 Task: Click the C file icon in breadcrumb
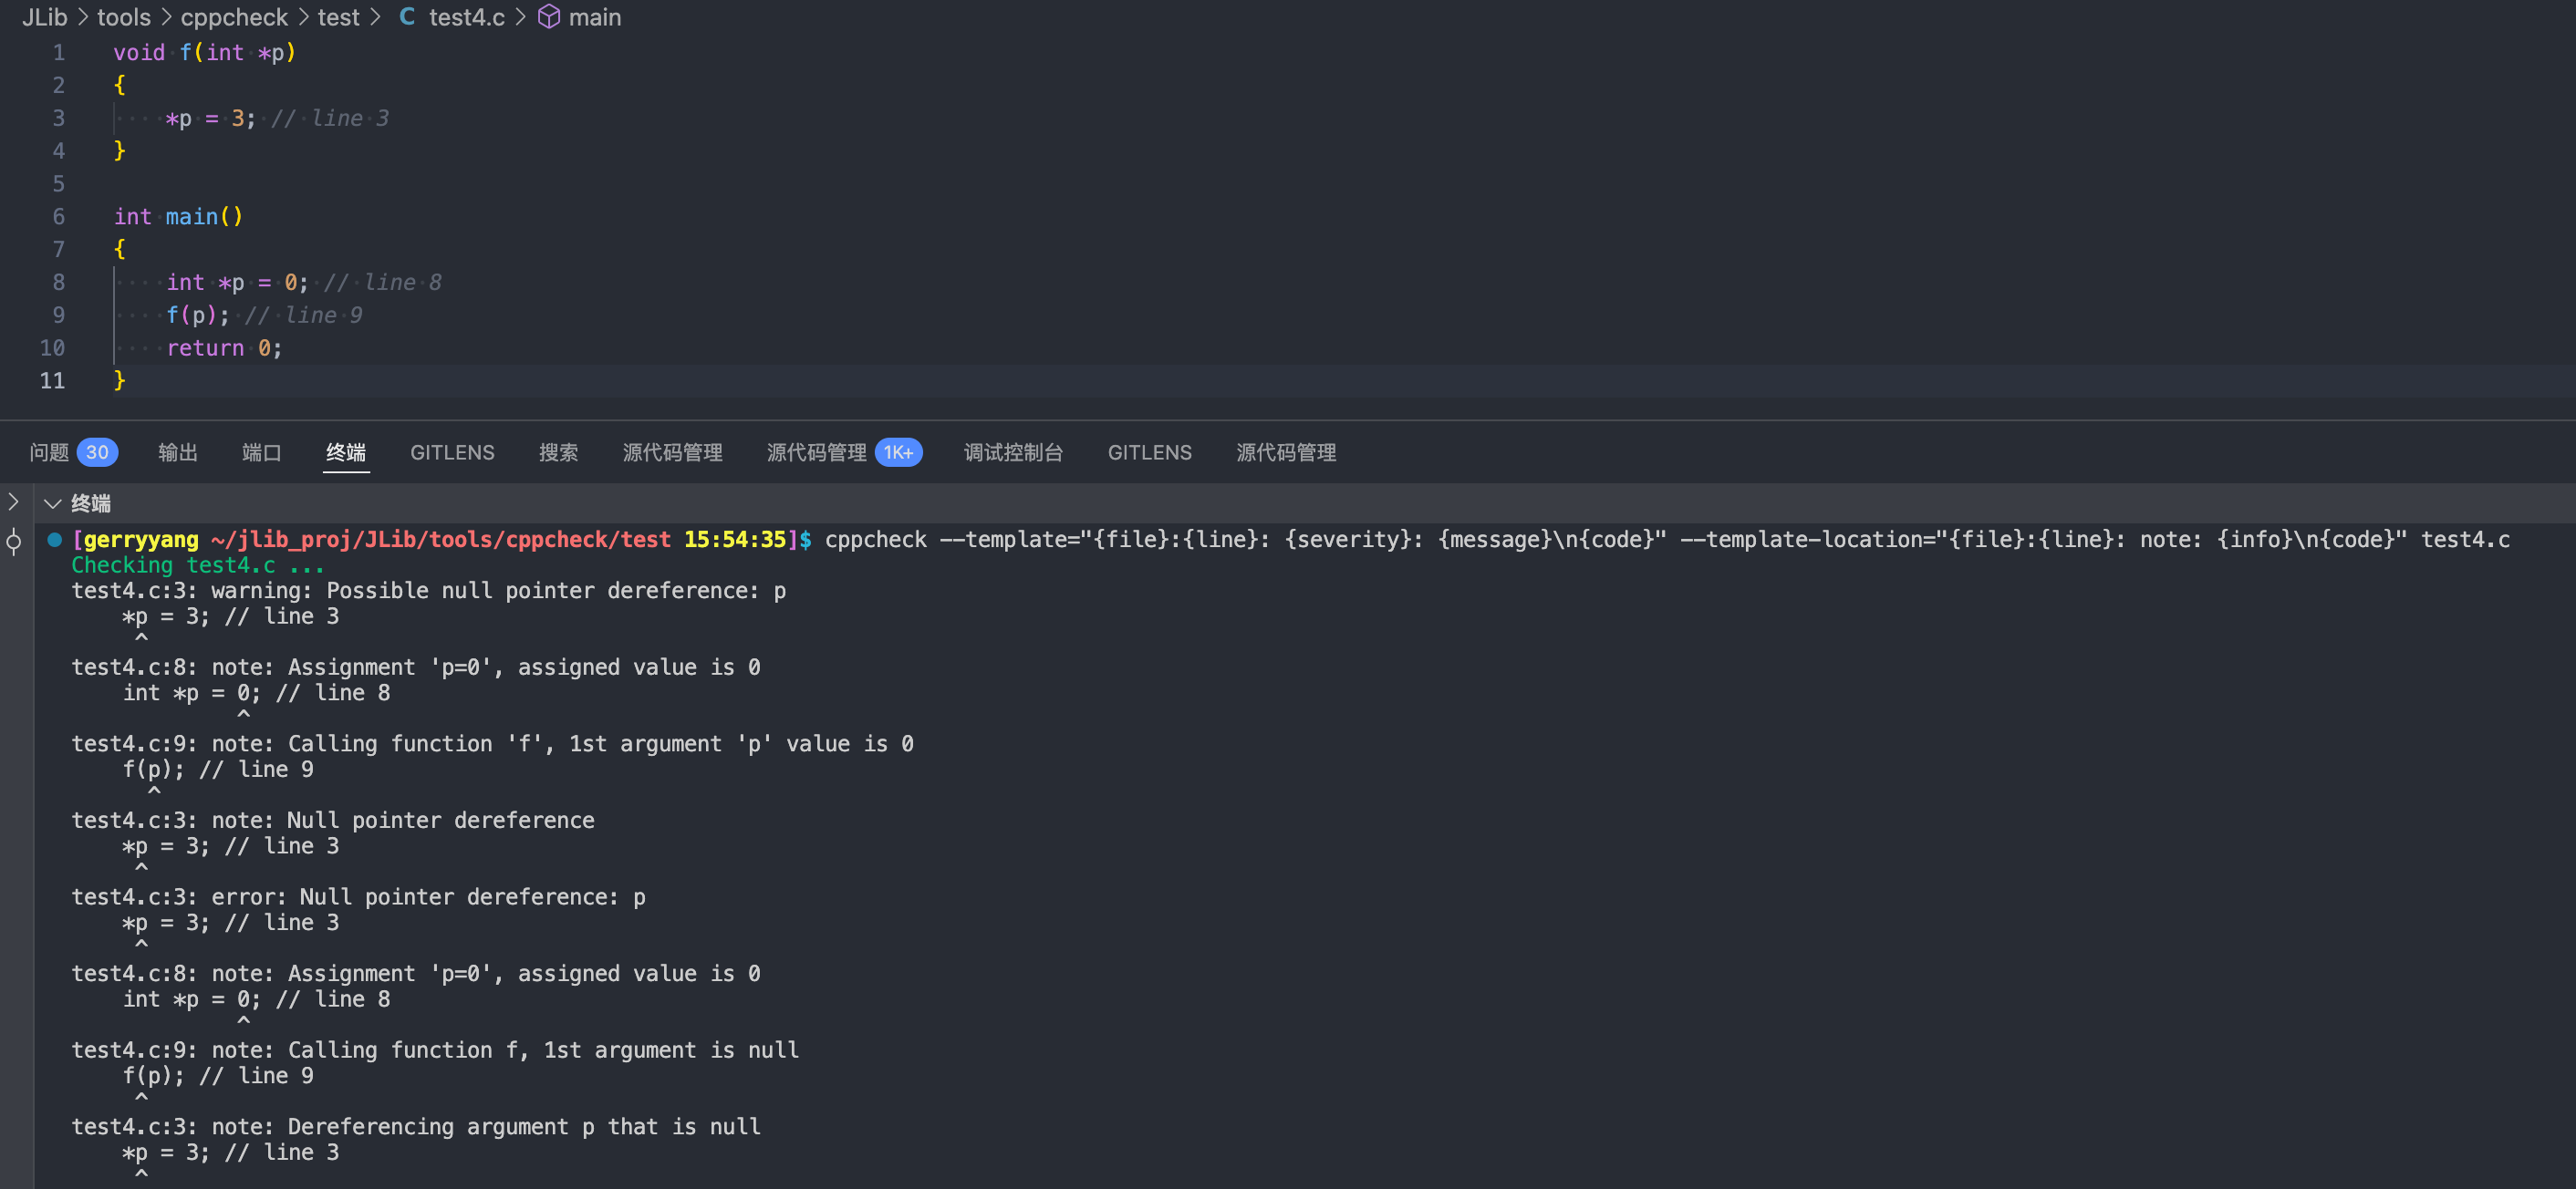click(407, 17)
